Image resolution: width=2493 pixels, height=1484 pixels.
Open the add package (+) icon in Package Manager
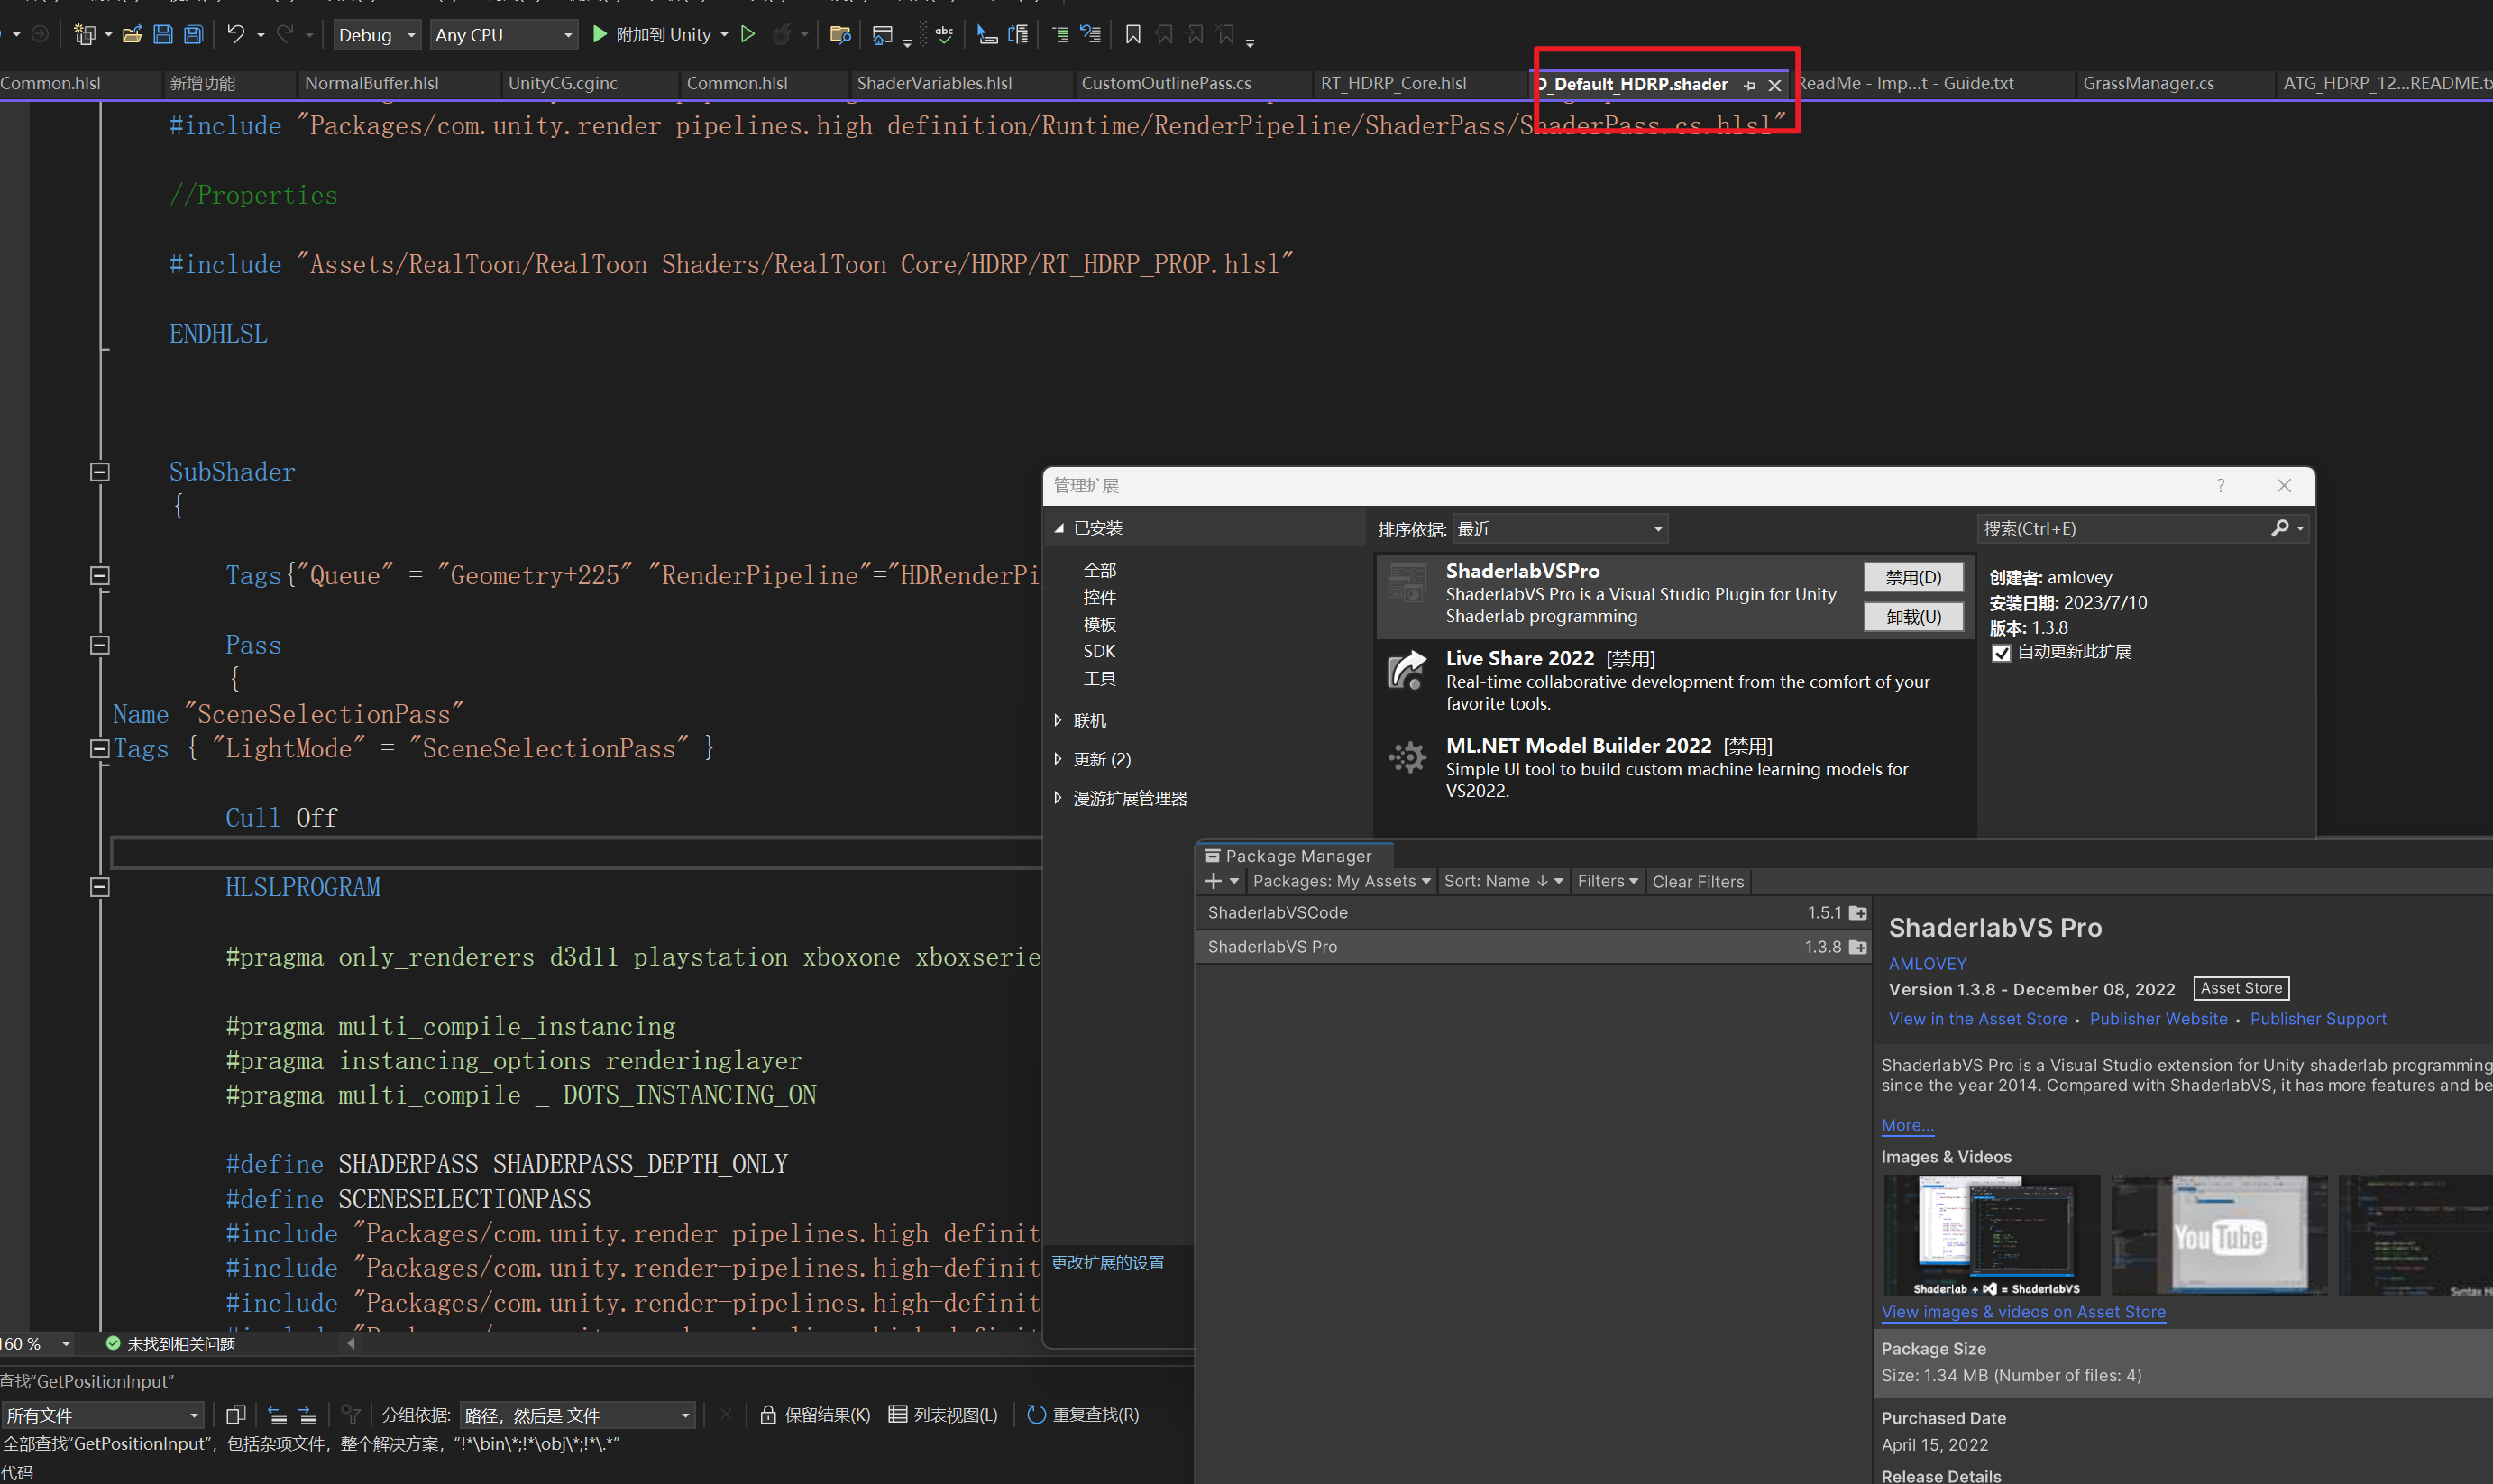click(1214, 880)
